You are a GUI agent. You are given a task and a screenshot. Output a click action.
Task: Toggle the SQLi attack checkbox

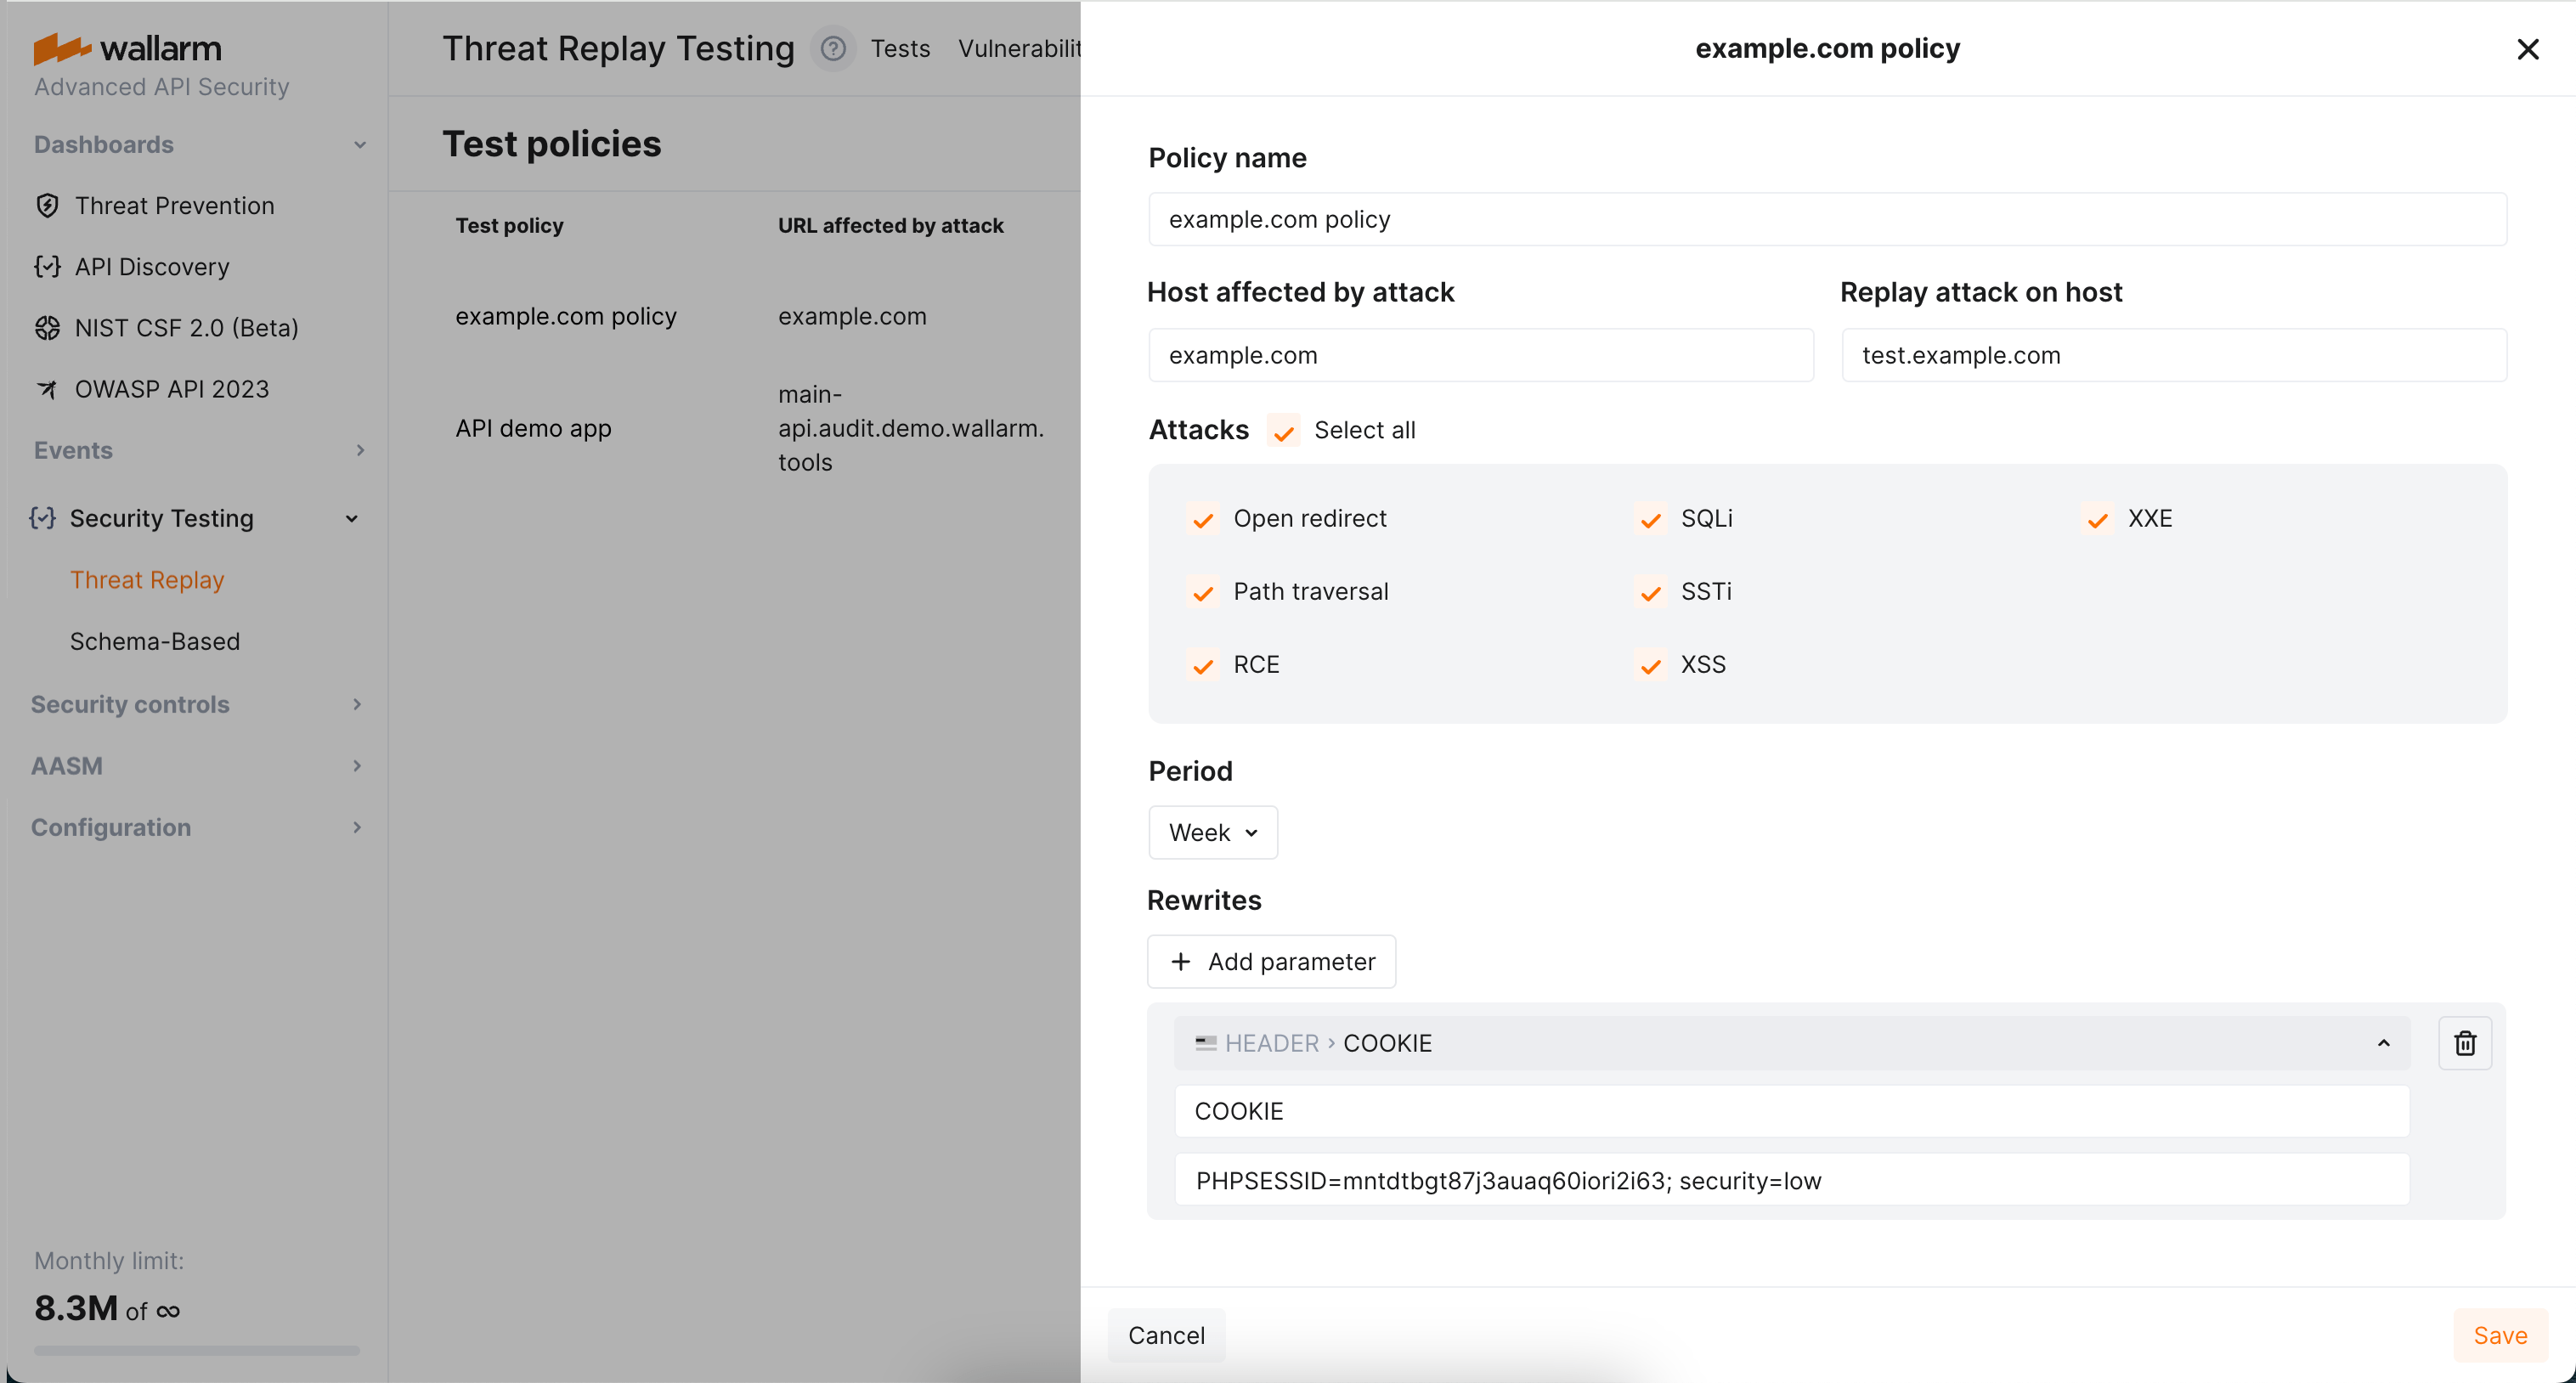(1650, 519)
